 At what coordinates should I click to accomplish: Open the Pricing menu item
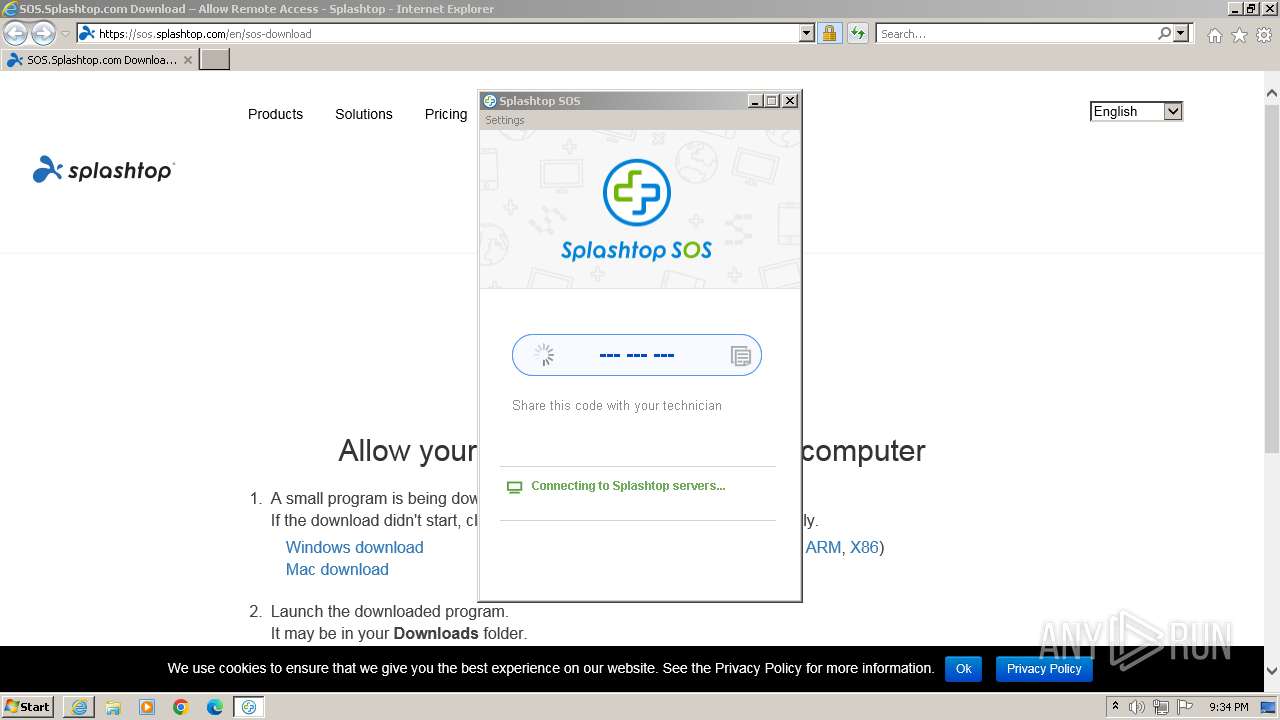[x=446, y=114]
